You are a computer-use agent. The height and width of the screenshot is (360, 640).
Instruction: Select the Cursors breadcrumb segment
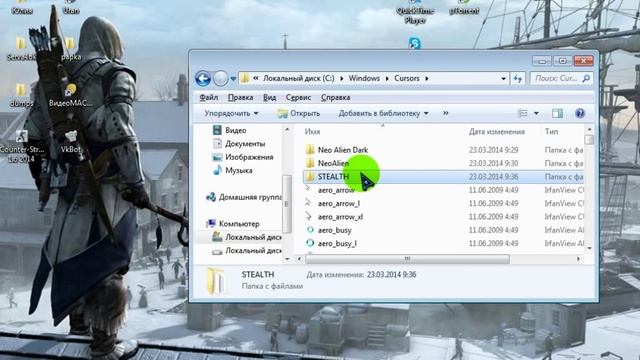tap(407, 78)
